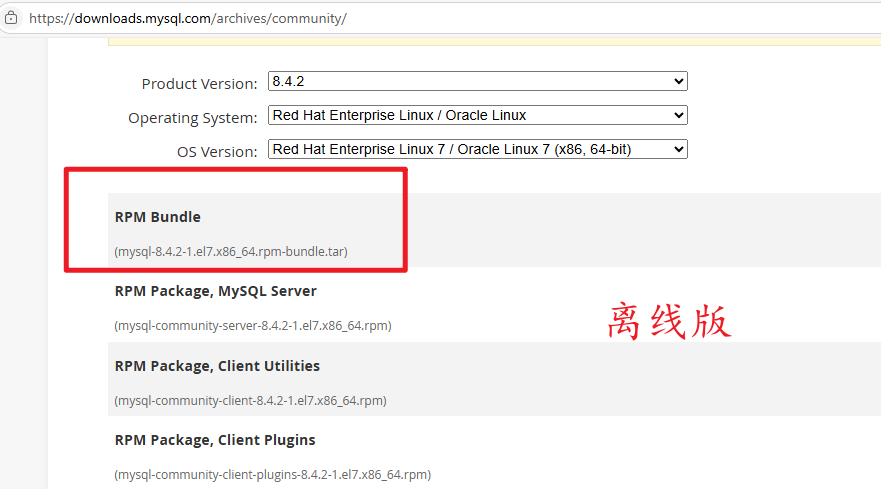Click mysql-8.4.2-1.el7.x86_64.rpm-bundle.tar filename
881x489 pixels.
coord(231,251)
